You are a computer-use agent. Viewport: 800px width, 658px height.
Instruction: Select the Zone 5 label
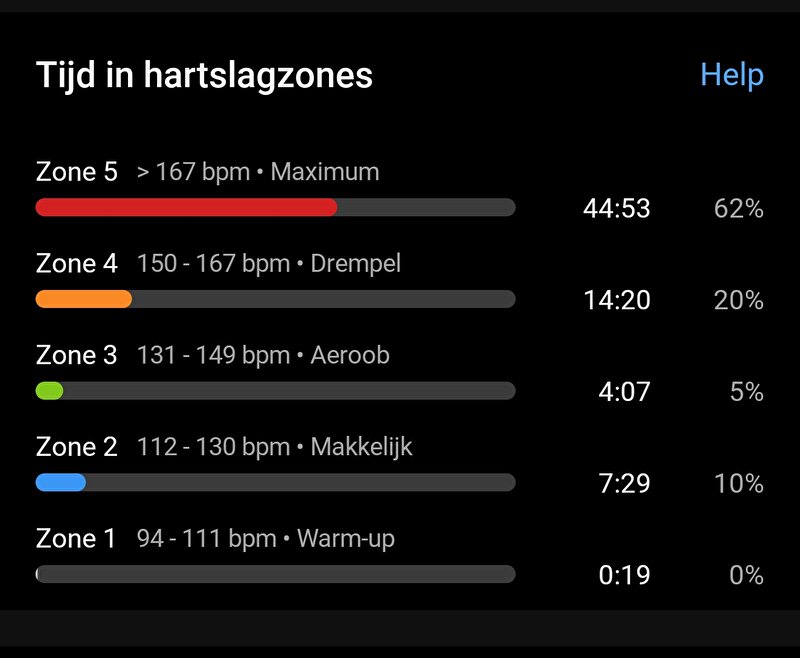(x=77, y=172)
